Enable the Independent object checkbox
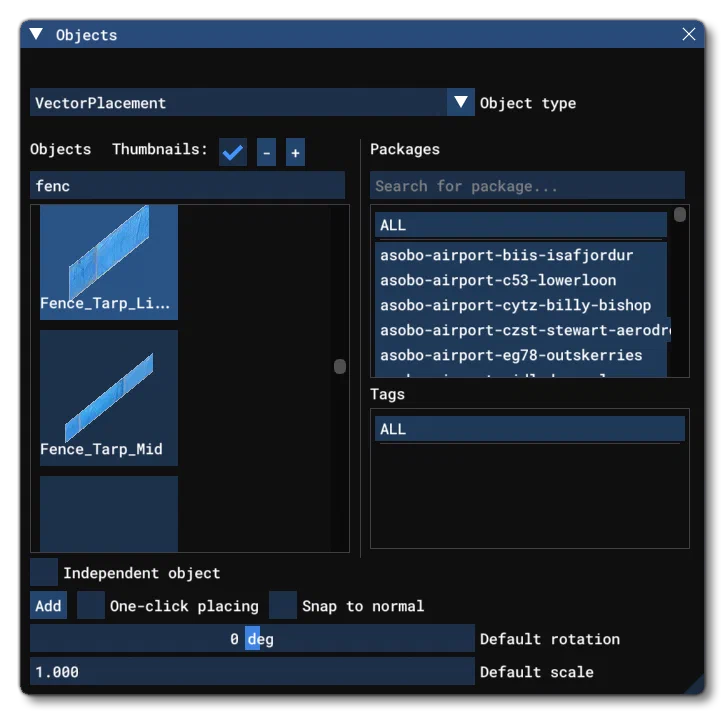Image resolution: width=725 pixels, height=715 pixels. (x=44, y=572)
